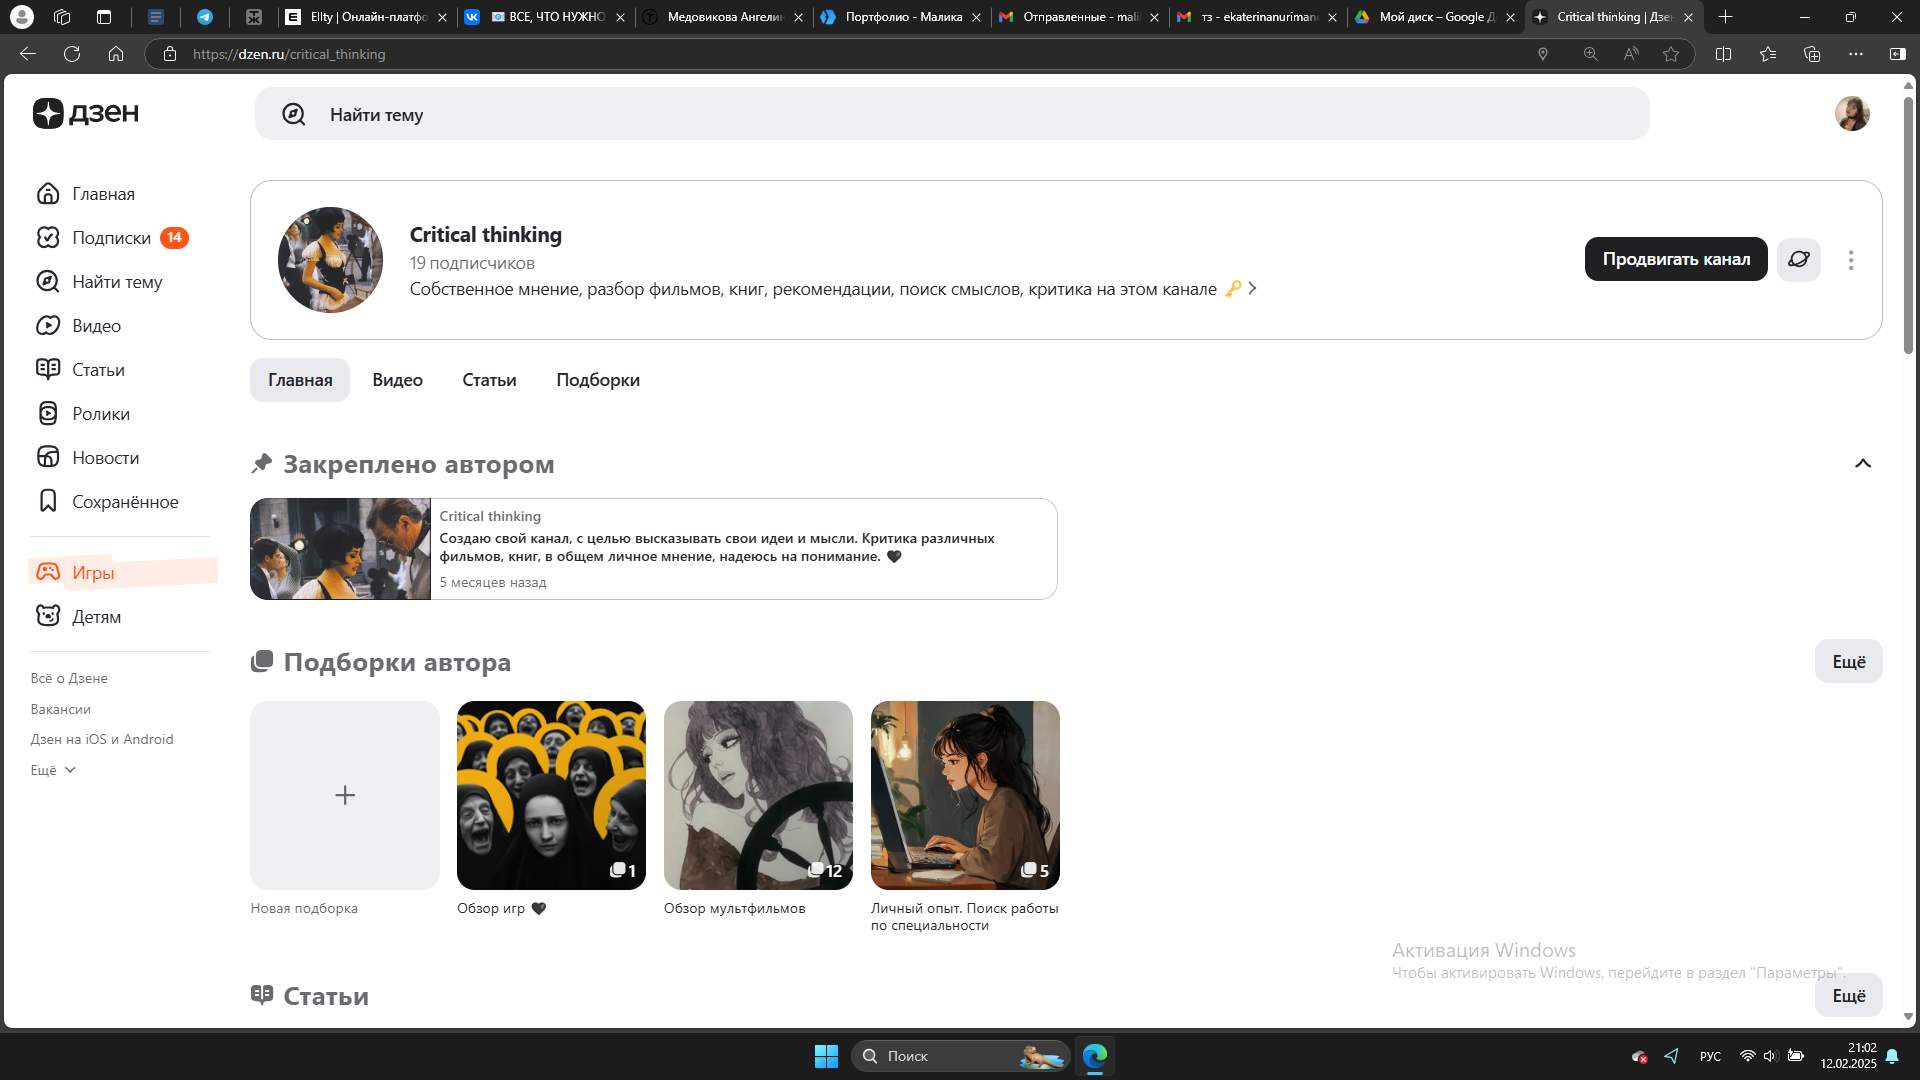
Task: Open the user profile avatar
Action: [1852, 113]
